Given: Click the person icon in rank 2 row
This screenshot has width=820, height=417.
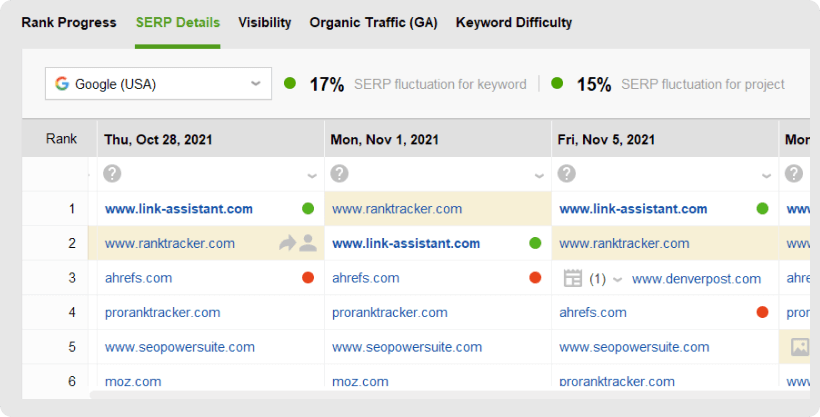Looking at the screenshot, I should (x=308, y=243).
